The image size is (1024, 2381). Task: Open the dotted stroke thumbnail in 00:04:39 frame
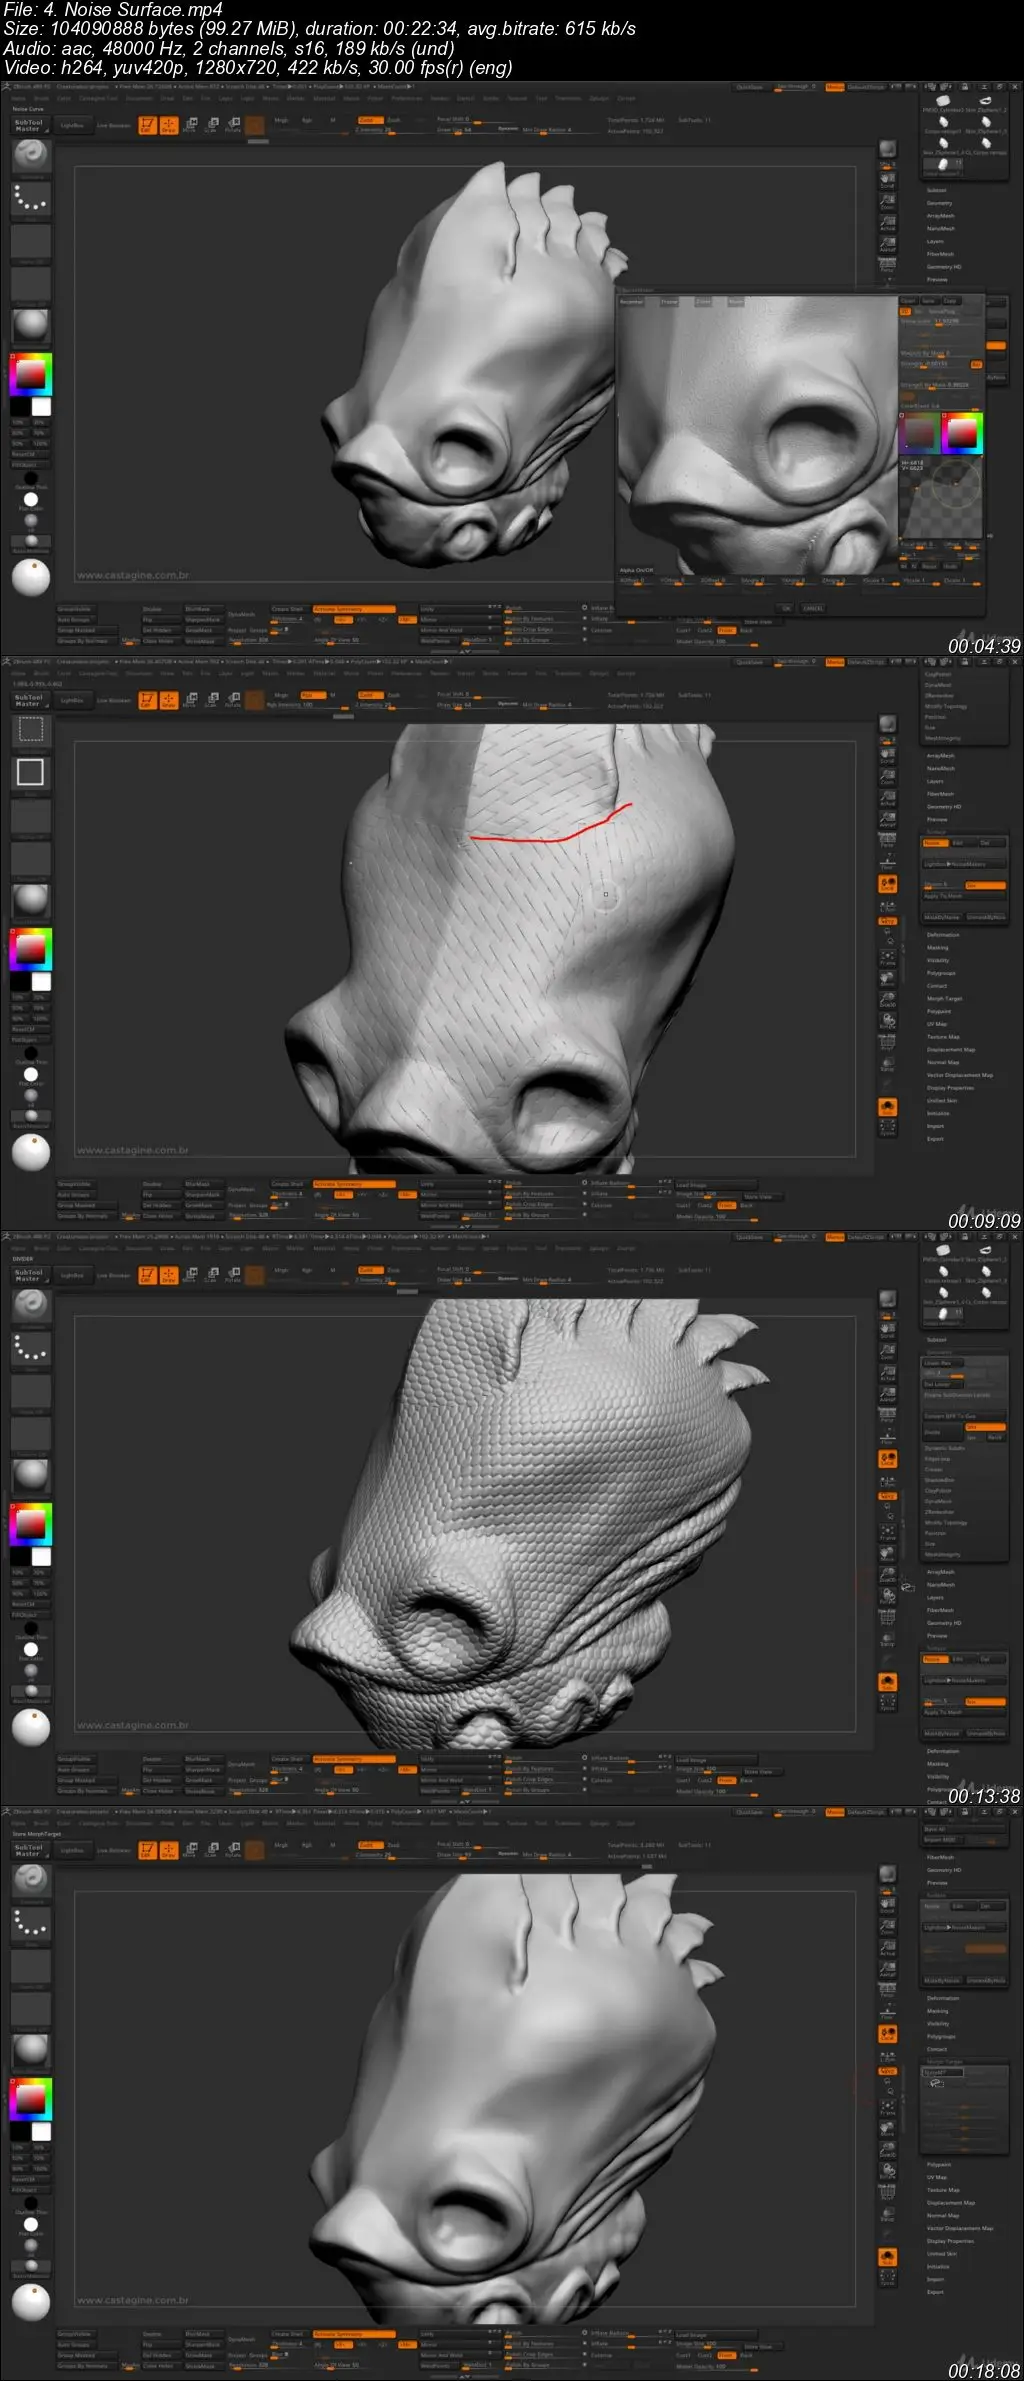point(31,199)
